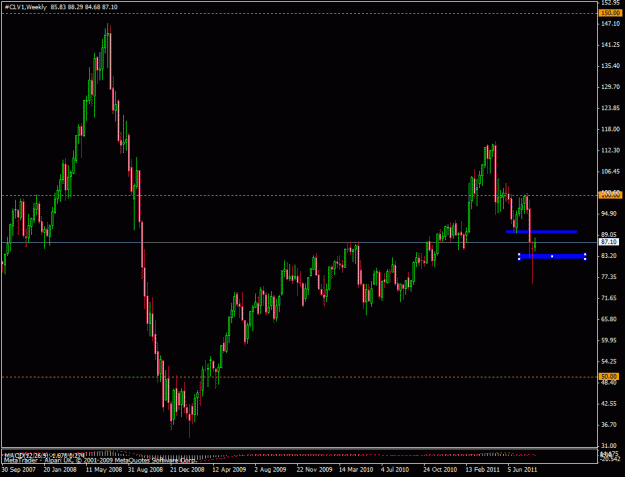Click the 59.95 price scale label

609,340
